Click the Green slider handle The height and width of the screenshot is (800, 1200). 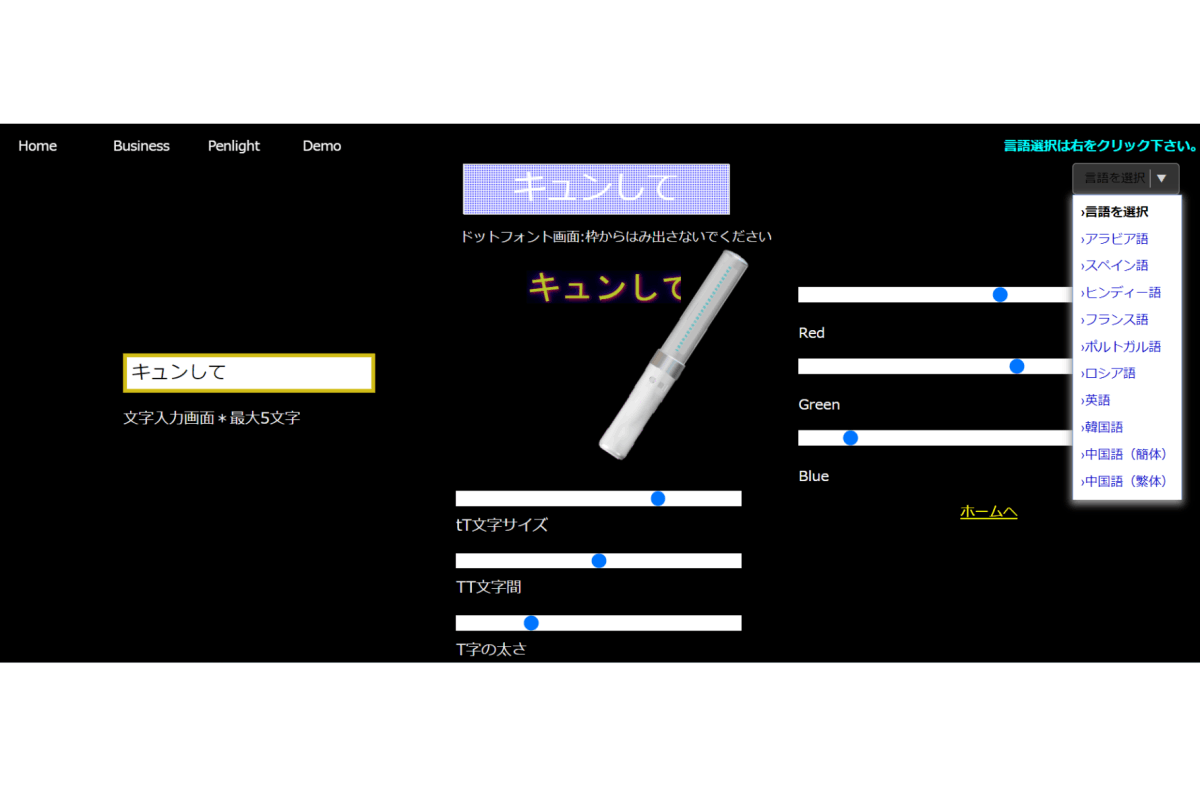[1017, 366]
